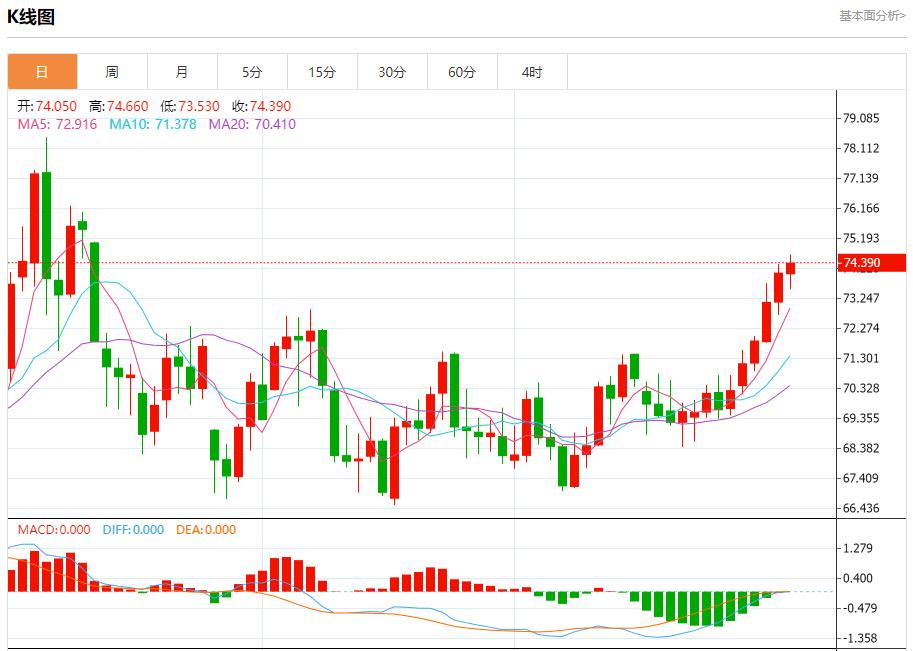The width and height of the screenshot is (913, 651).
Task: Select the 15分 interval tab
Action: click(322, 72)
